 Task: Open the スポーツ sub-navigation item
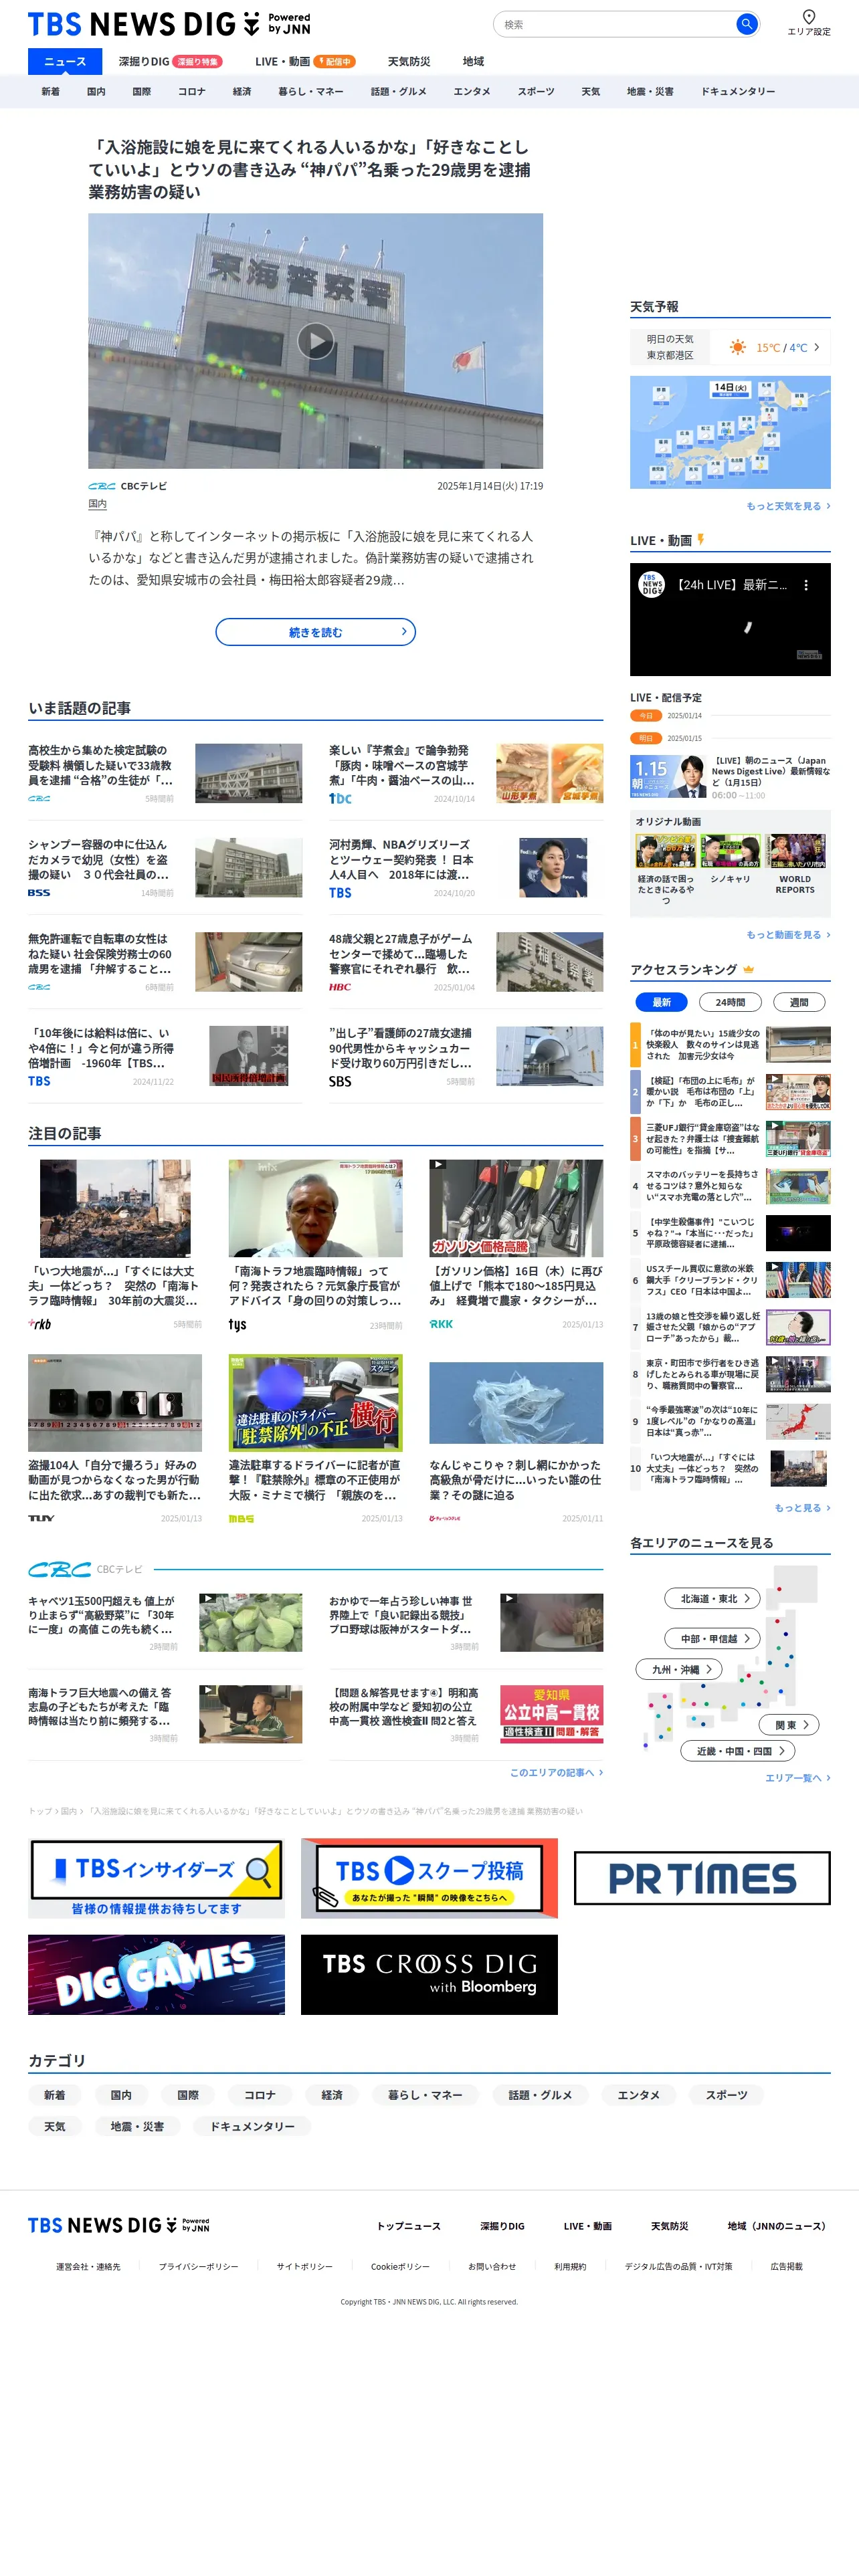click(x=536, y=91)
